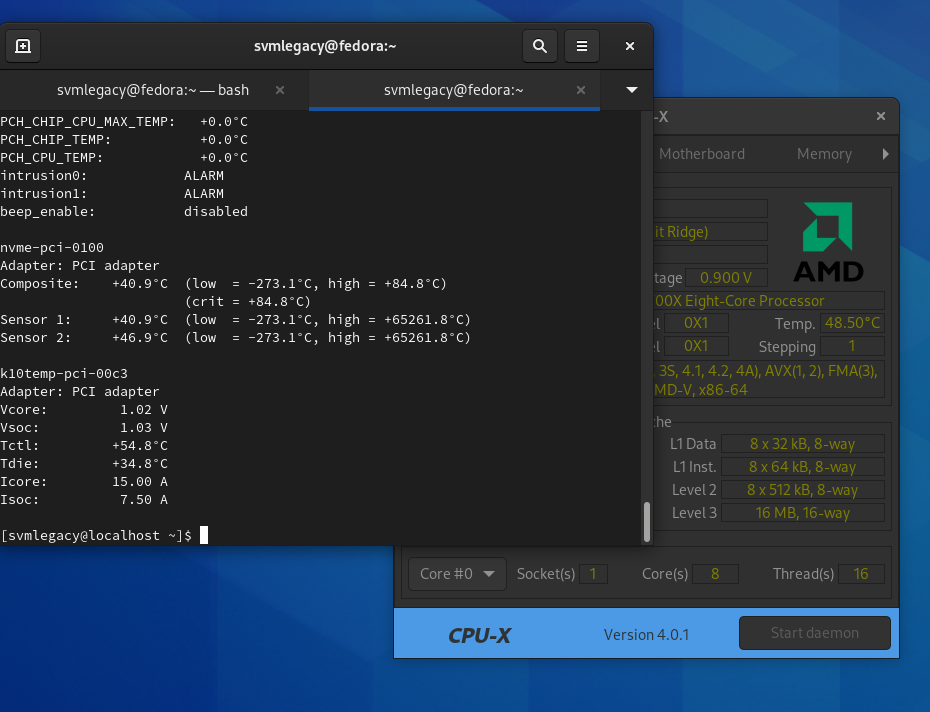Viewport: 930px width, 712px height.
Task: Click the AMD logo in CPU-X
Action: [828, 240]
